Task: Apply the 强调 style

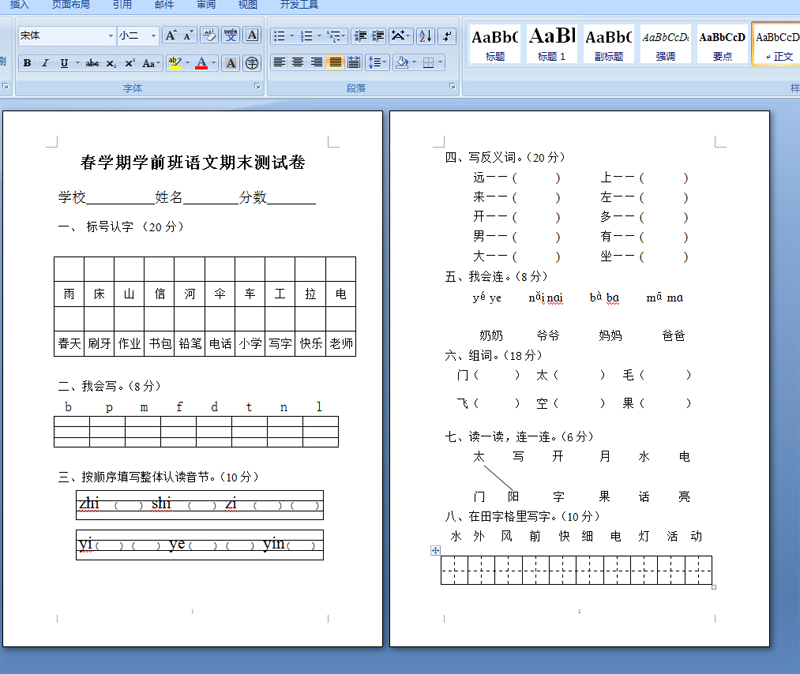Action: tap(665, 44)
